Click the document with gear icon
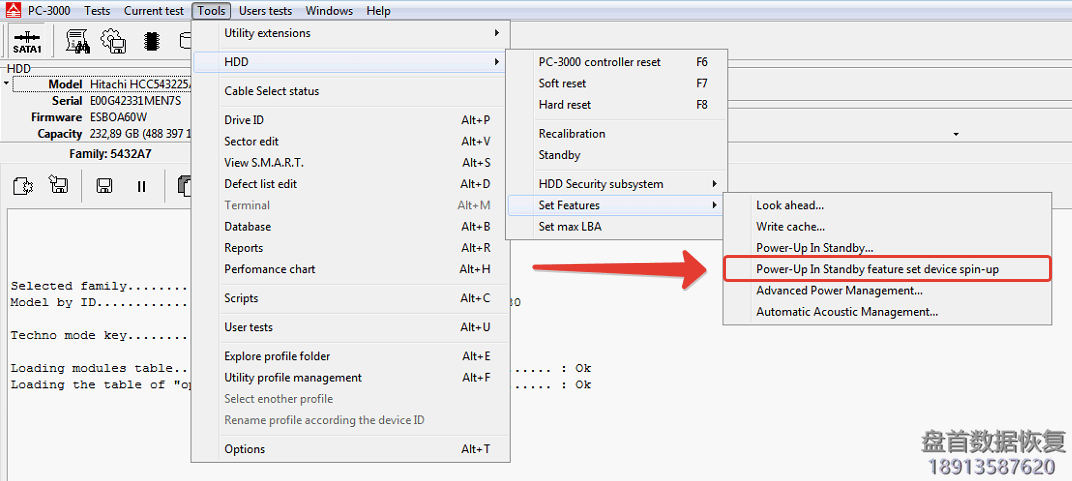Screen dimensions: 1072x481 (24, 186)
